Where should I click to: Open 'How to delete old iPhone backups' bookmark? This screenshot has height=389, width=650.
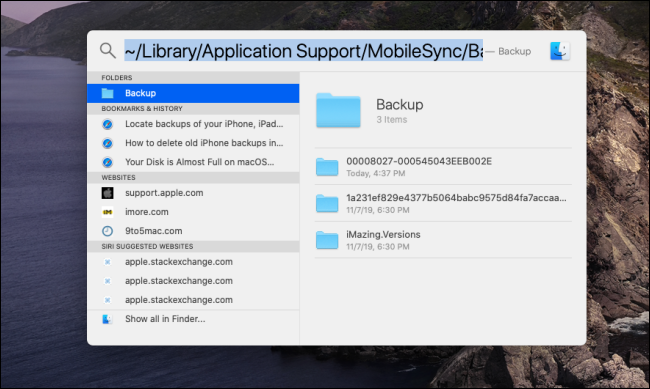click(193, 143)
